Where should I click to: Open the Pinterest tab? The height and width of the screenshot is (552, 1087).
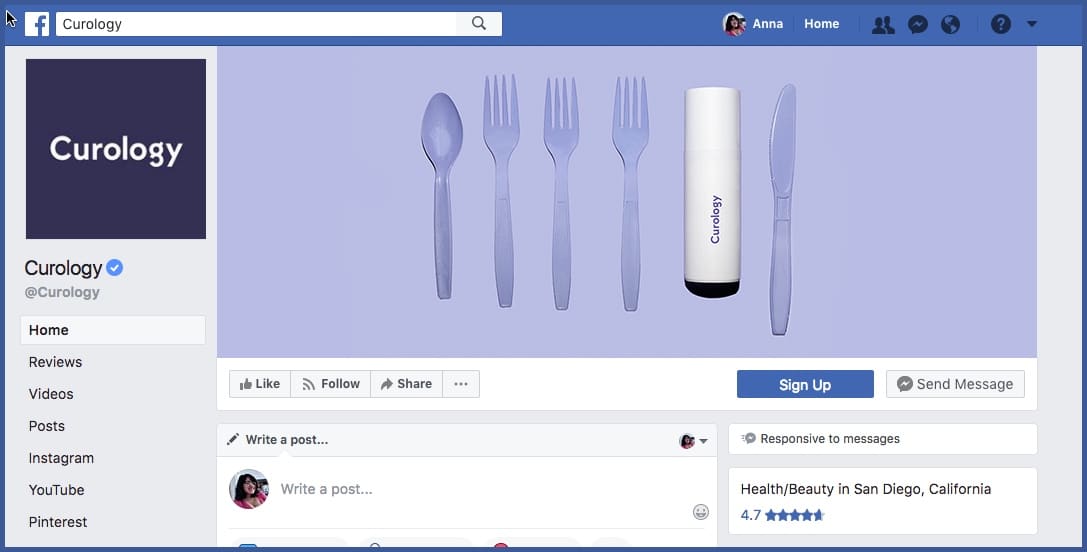click(58, 521)
